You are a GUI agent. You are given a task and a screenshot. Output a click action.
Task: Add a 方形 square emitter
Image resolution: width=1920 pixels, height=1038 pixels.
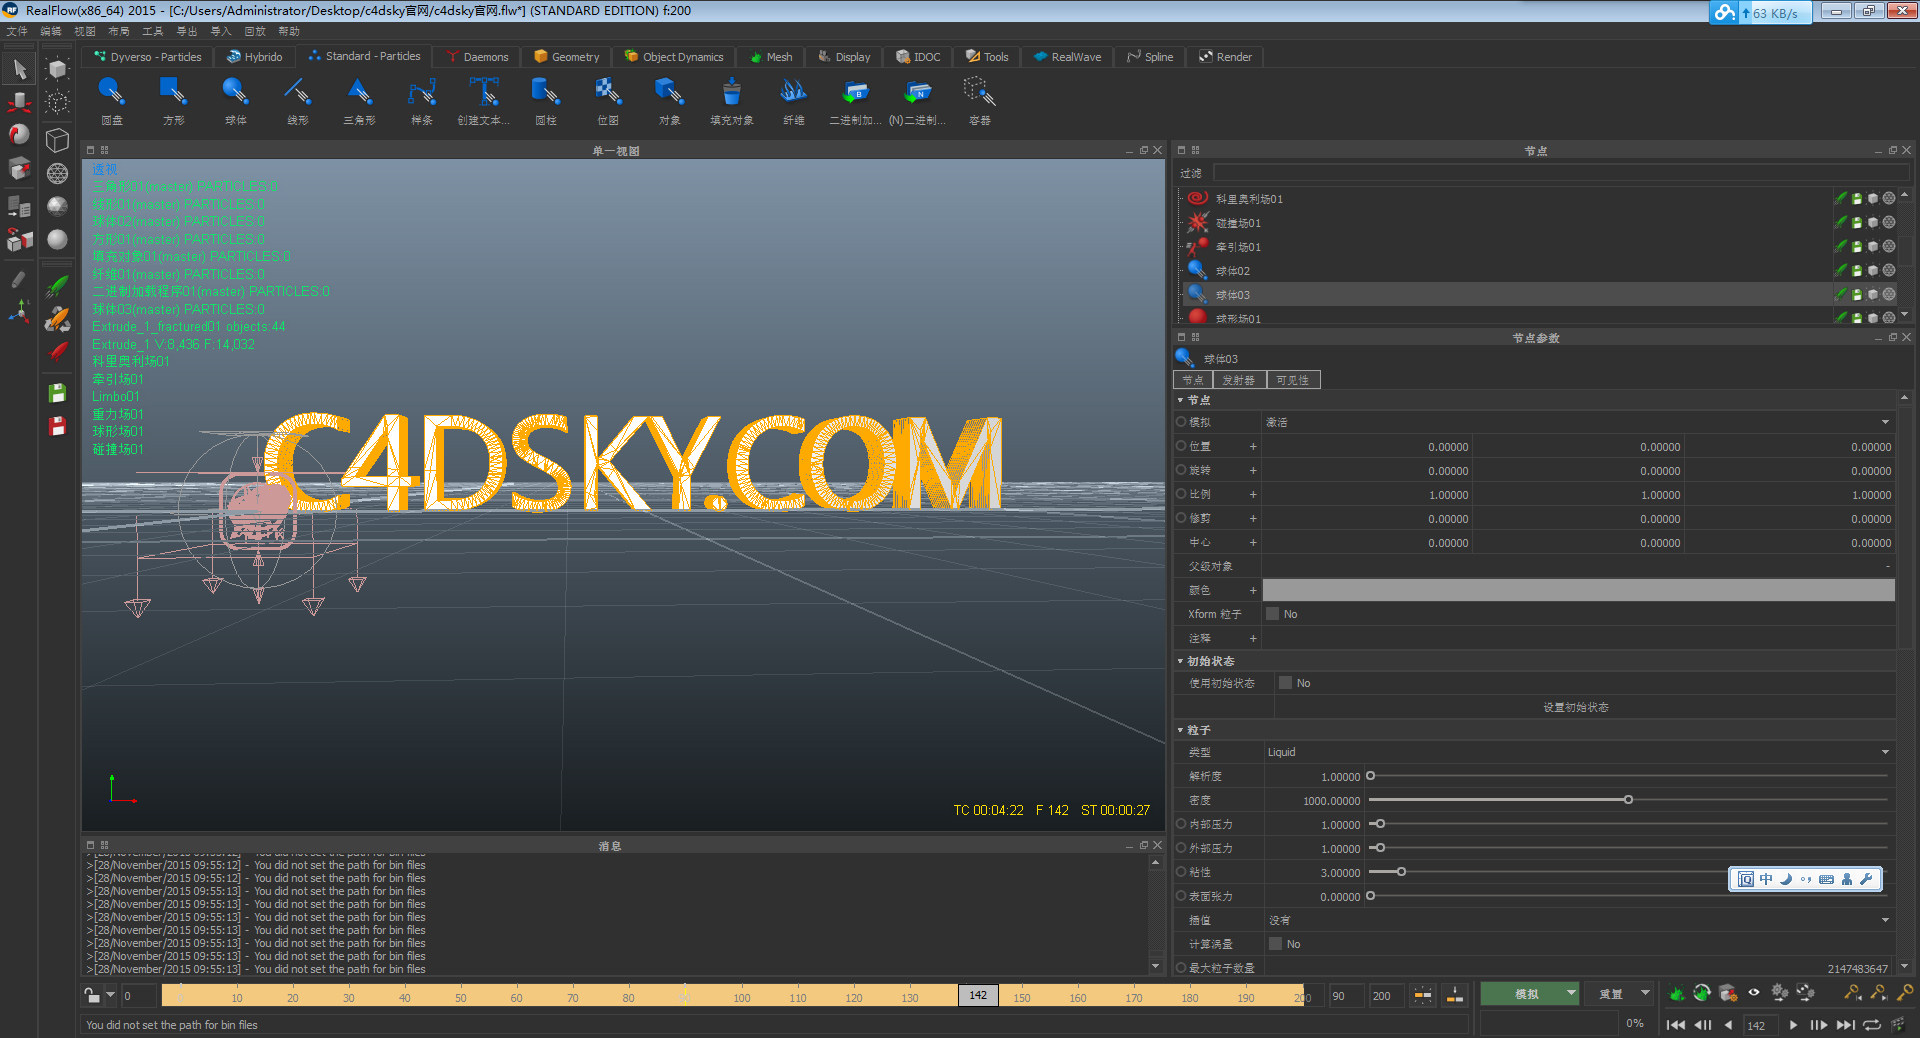tap(173, 94)
